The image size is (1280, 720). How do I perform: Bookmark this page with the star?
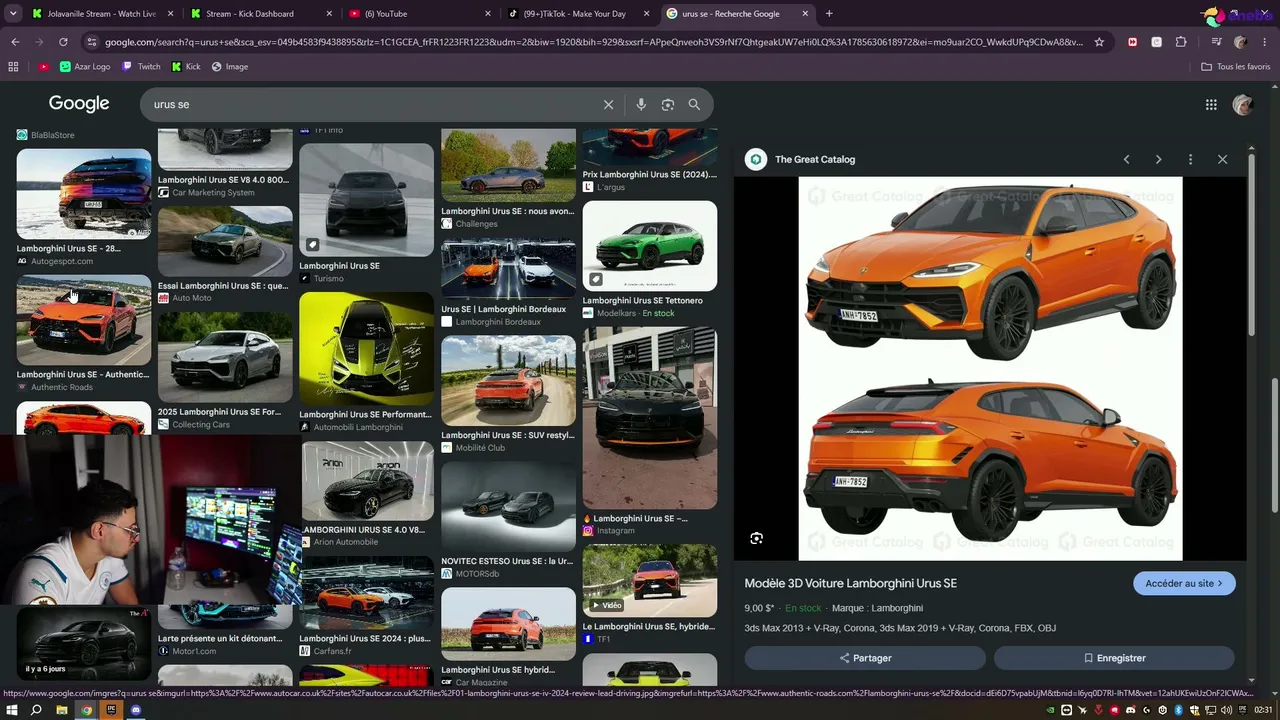[x=1099, y=42]
